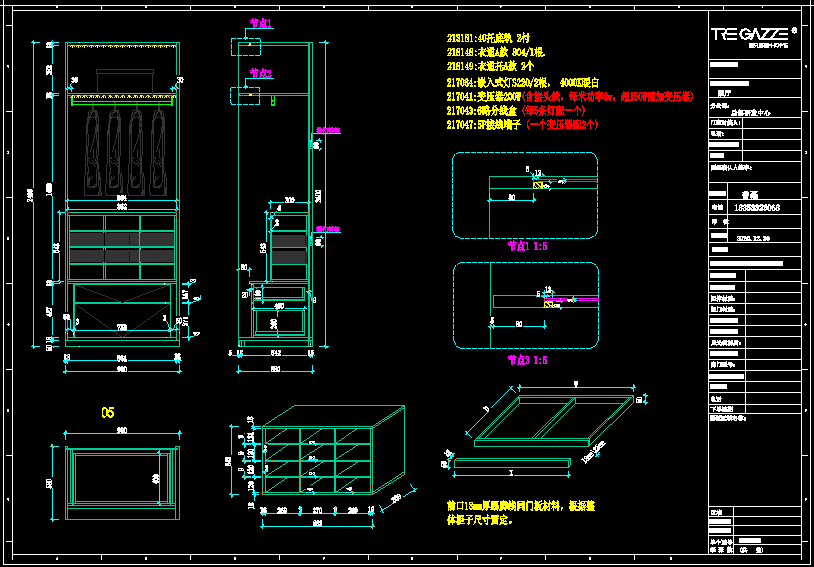Click the 80 dimension in 节点1 detail
This screenshot has height=567, width=814.
tap(511, 196)
